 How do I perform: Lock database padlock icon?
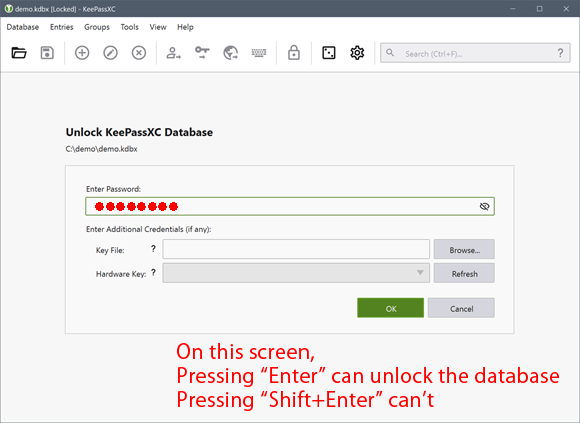294,53
